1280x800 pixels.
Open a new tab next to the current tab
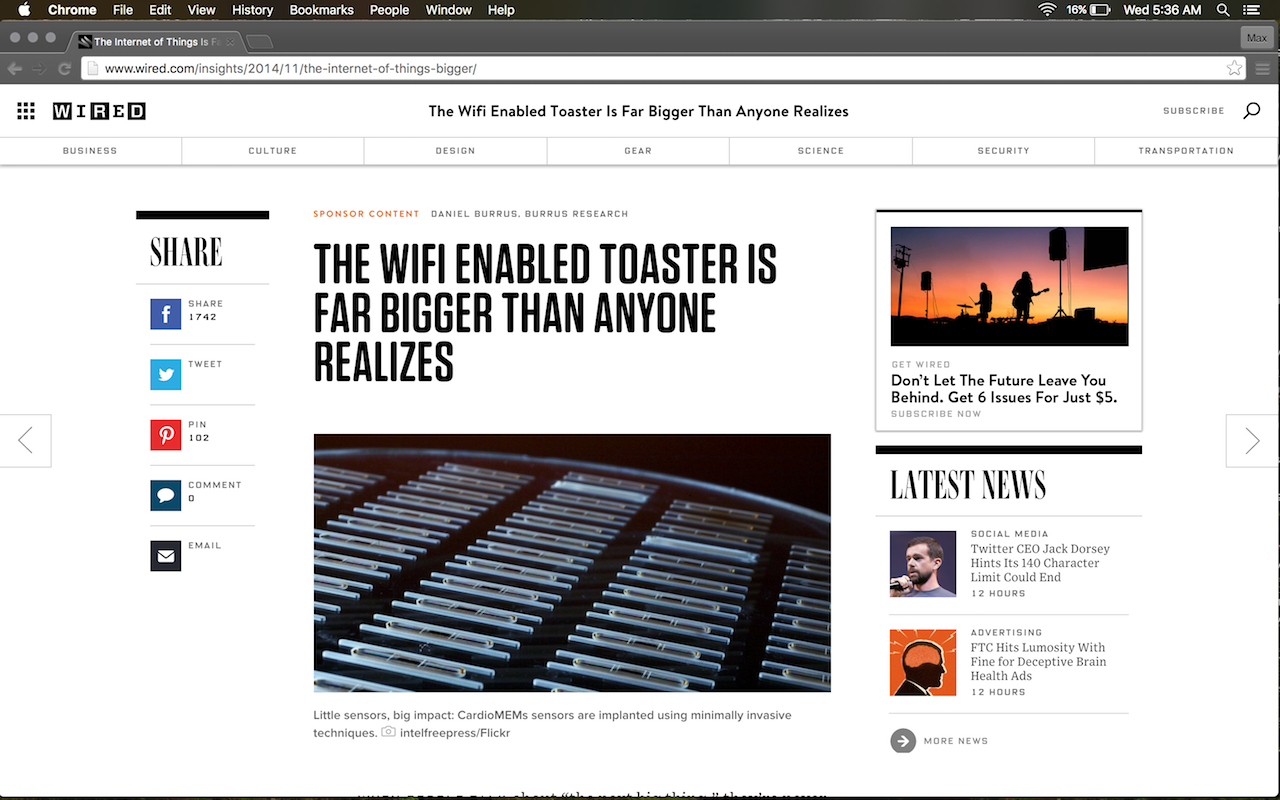point(259,42)
